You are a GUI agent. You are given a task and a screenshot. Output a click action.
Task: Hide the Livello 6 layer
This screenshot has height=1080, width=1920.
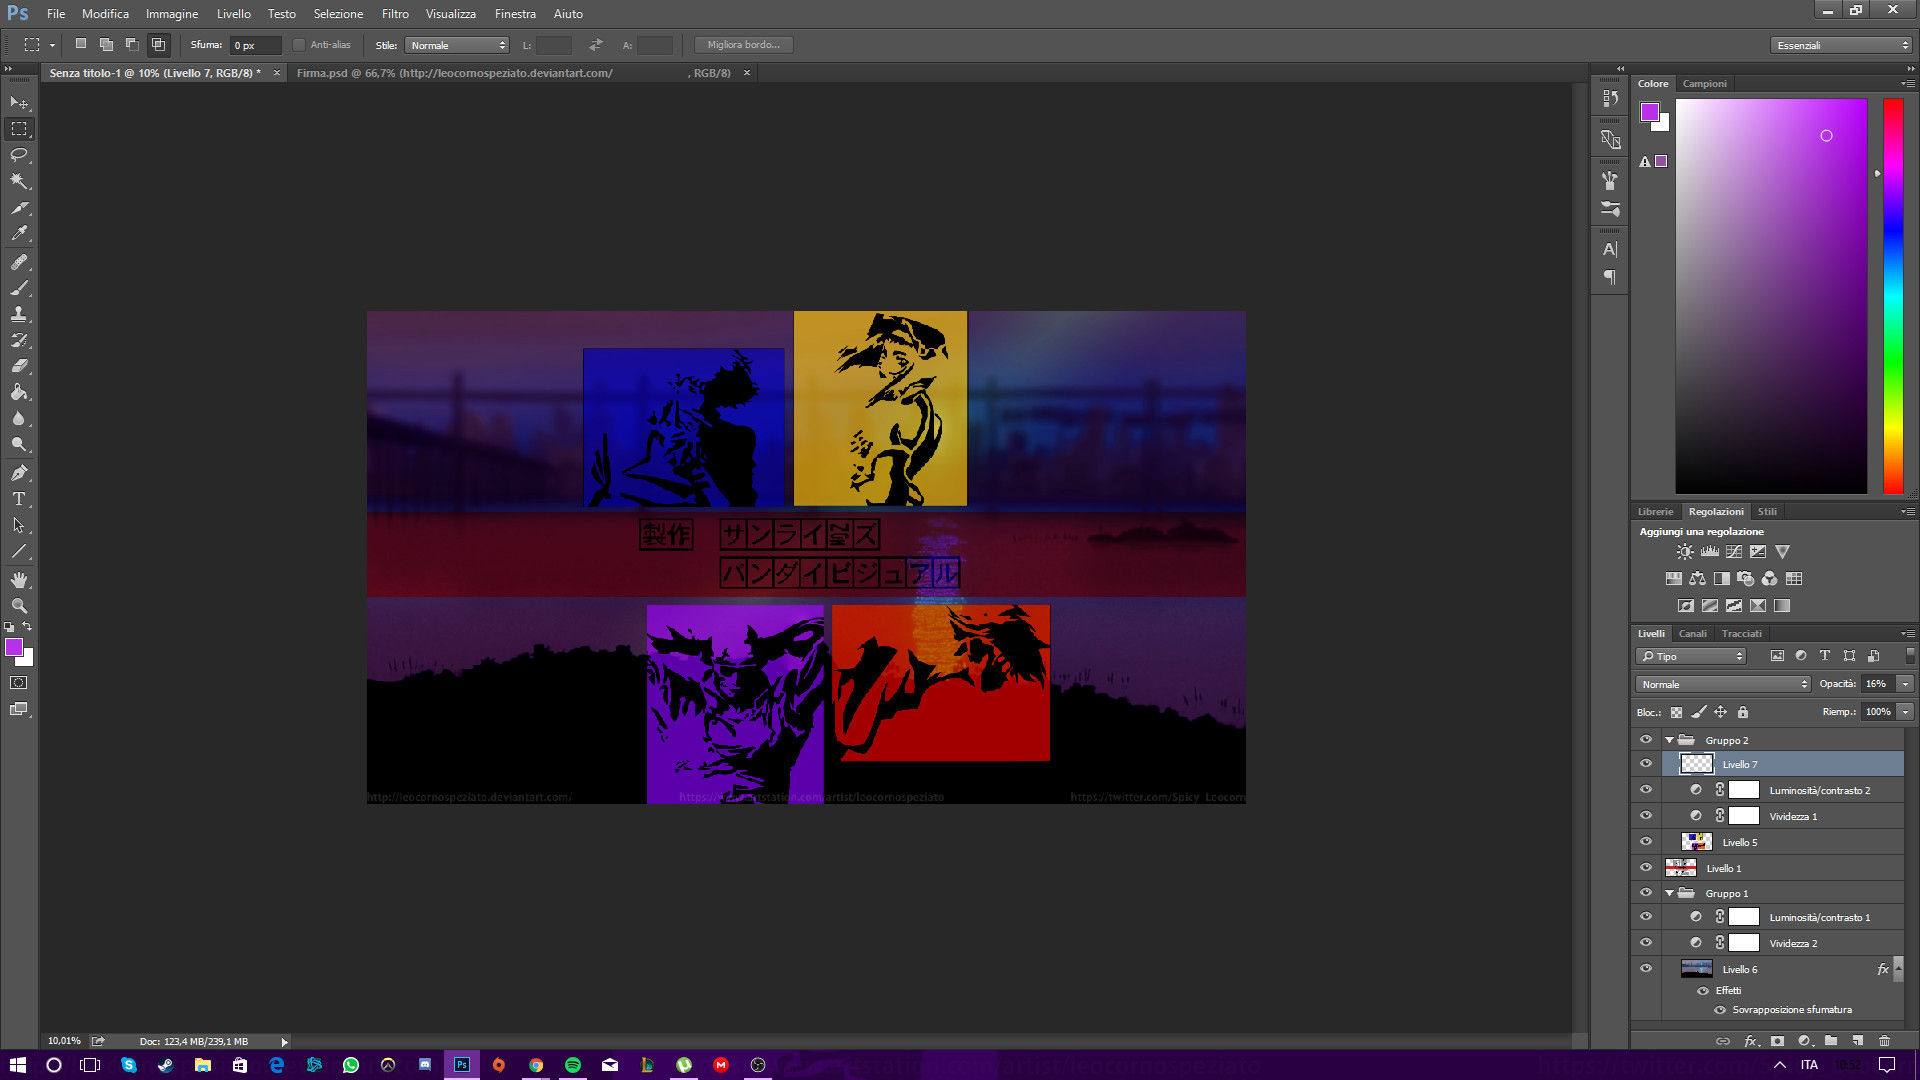[1646, 969]
